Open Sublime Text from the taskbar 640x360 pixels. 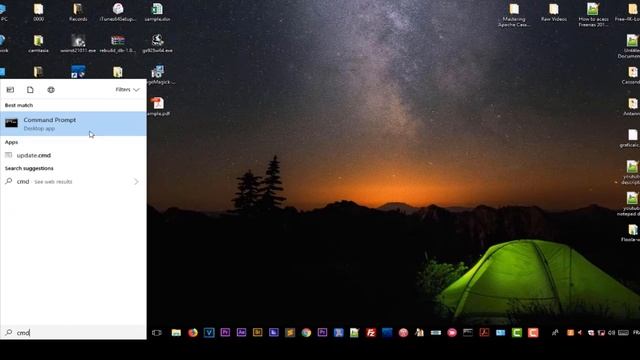click(x=290, y=333)
